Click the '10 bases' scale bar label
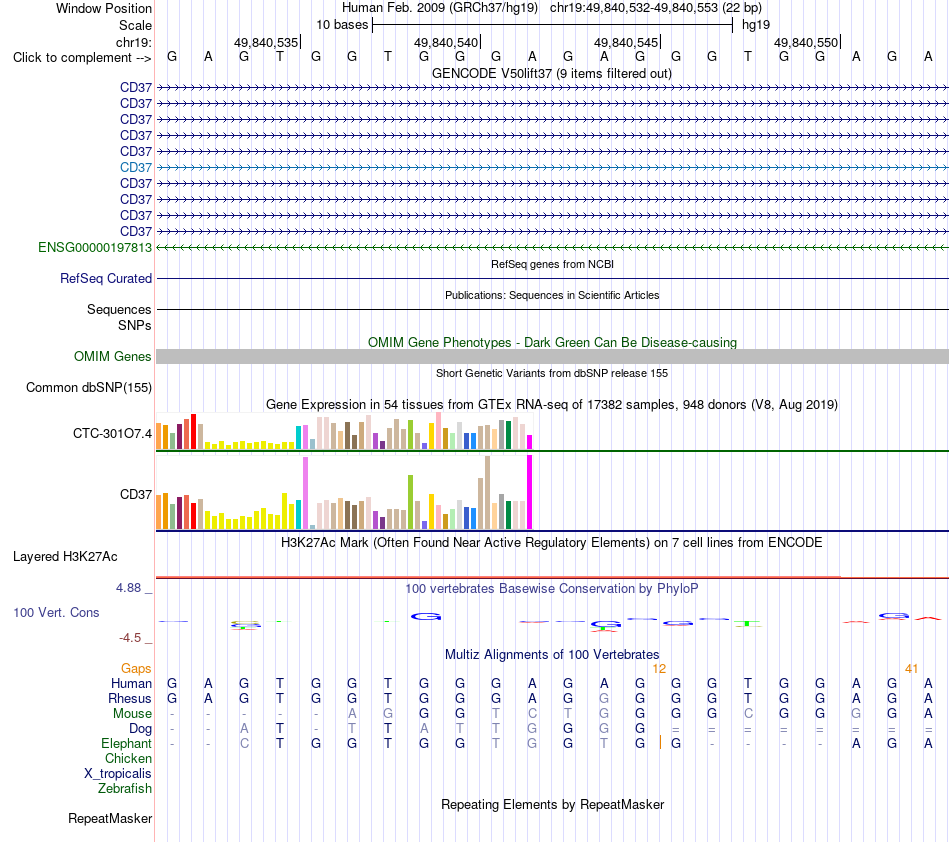This screenshot has width=950, height=842. [x=342, y=25]
